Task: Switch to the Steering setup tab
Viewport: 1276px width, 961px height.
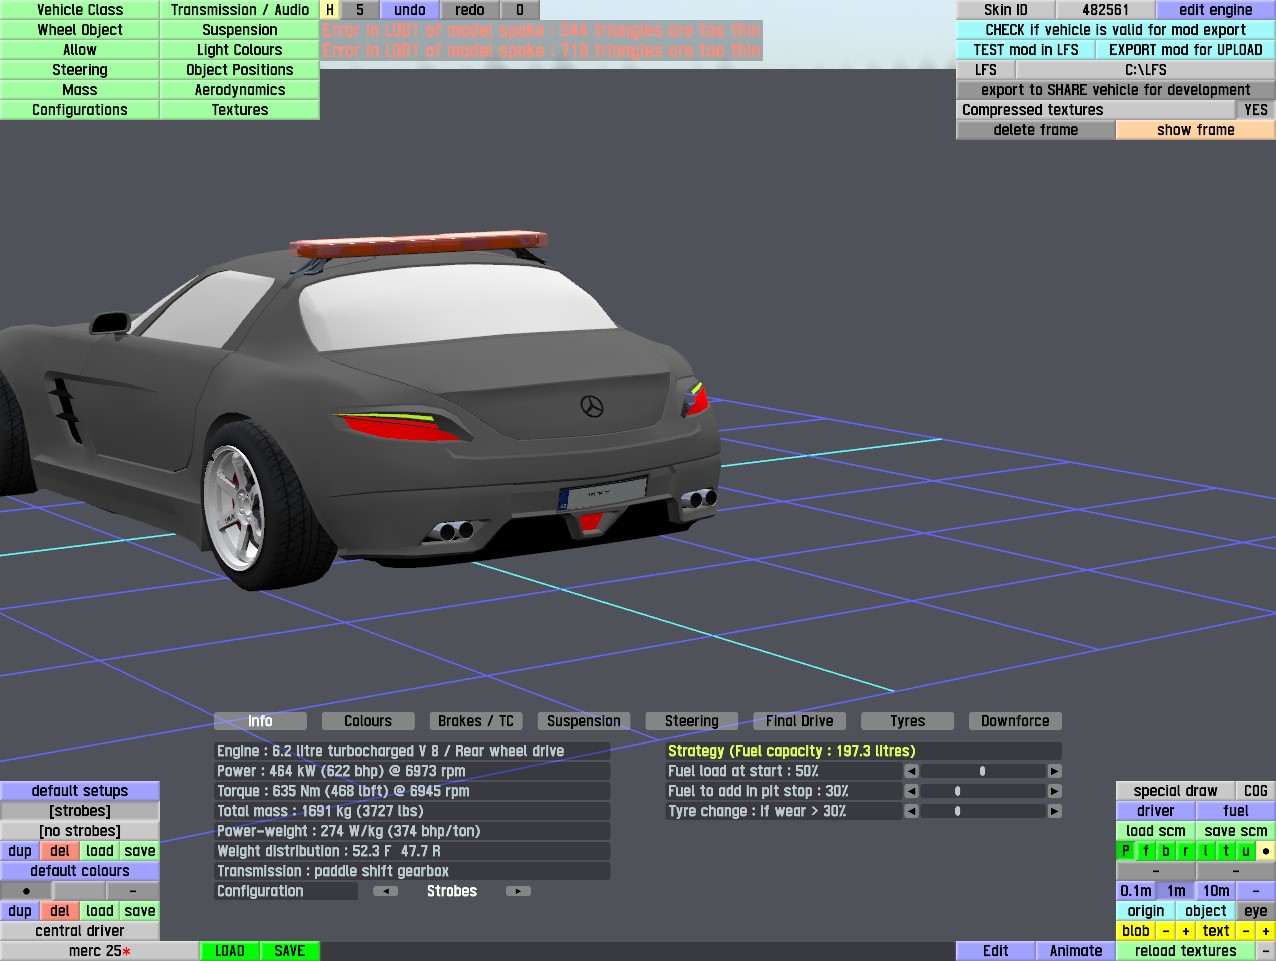Action: [x=692, y=721]
